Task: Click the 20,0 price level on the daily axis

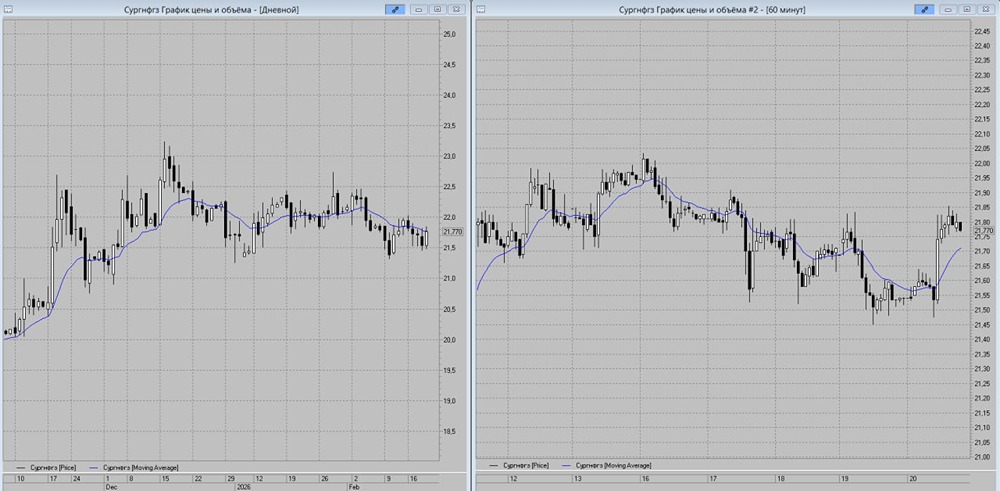Action: pos(449,339)
